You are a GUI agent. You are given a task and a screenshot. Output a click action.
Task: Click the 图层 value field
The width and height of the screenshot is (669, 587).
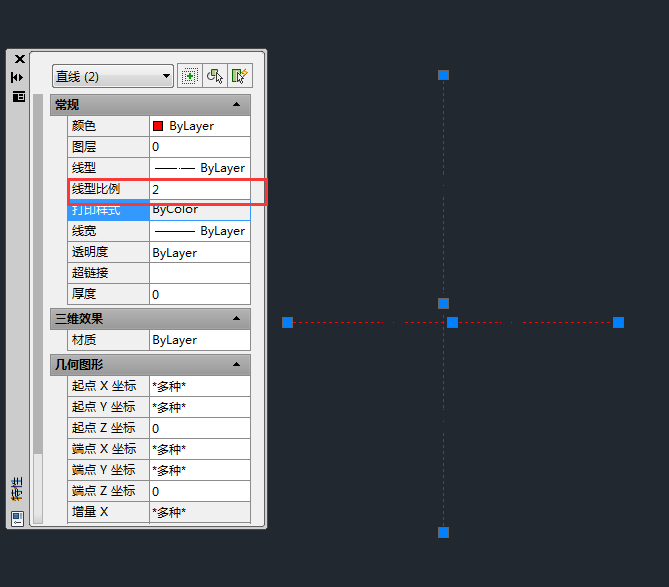199,147
